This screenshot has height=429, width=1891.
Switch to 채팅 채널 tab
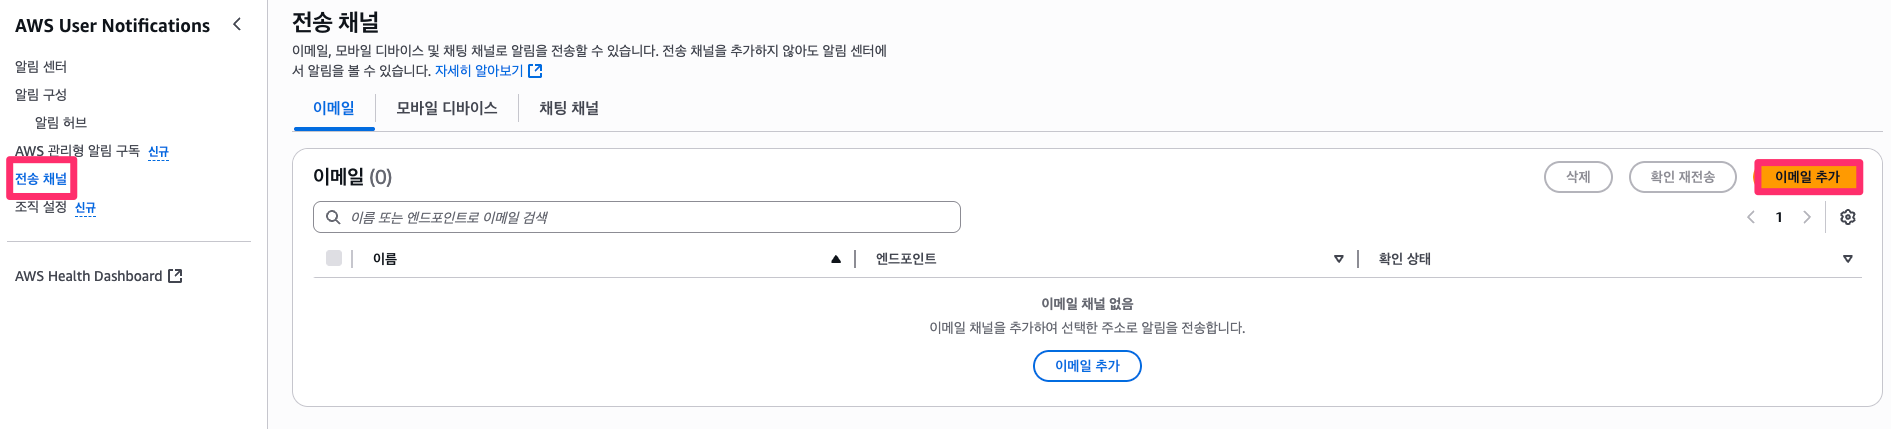(569, 108)
